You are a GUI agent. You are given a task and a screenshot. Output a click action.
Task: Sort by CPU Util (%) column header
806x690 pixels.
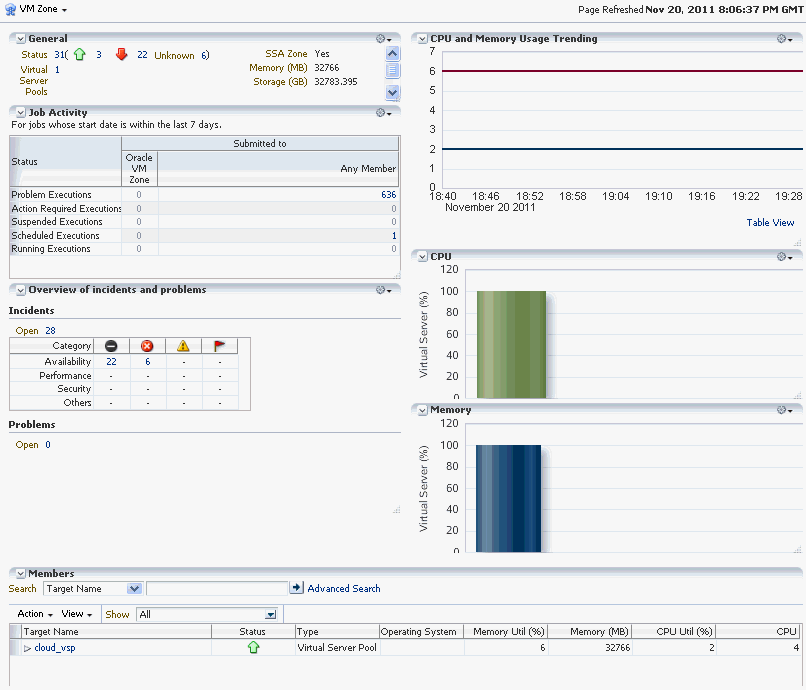(x=674, y=631)
